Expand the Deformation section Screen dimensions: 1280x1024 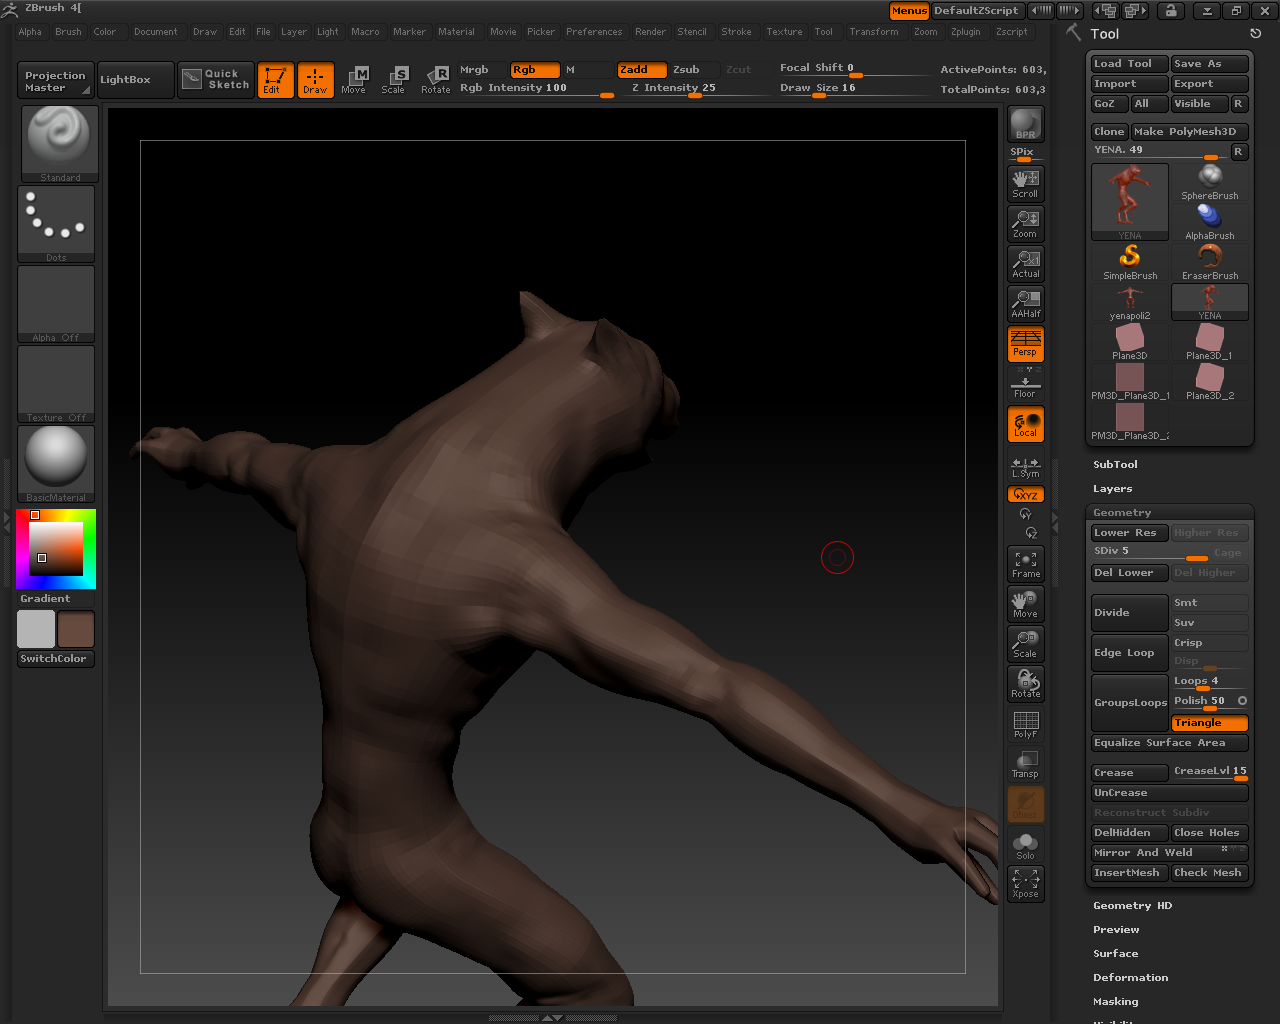(x=1130, y=978)
